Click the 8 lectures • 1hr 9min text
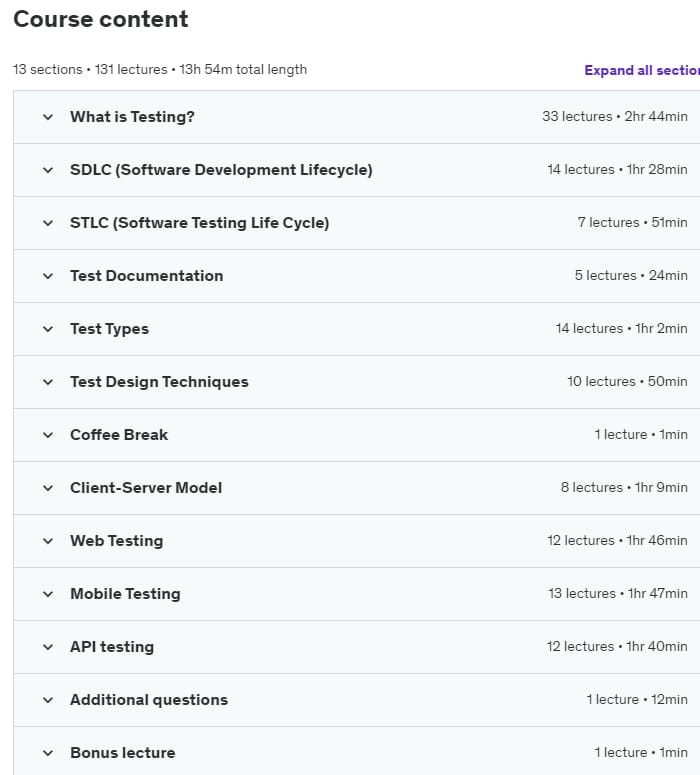The image size is (700, 775). click(624, 487)
